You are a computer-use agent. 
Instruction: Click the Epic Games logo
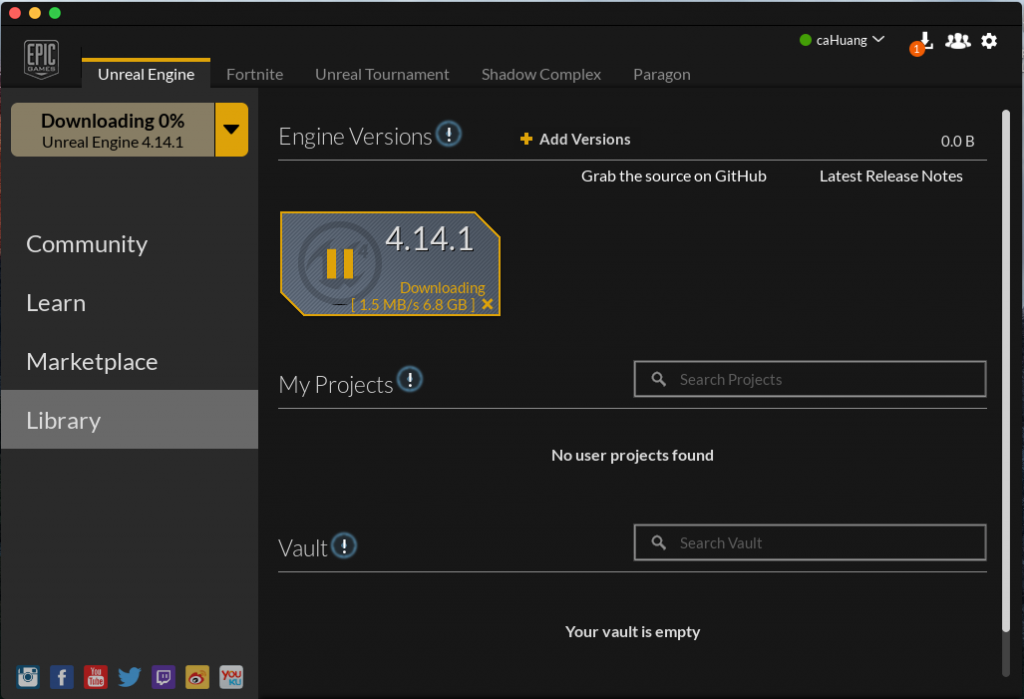(x=41, y=59)
